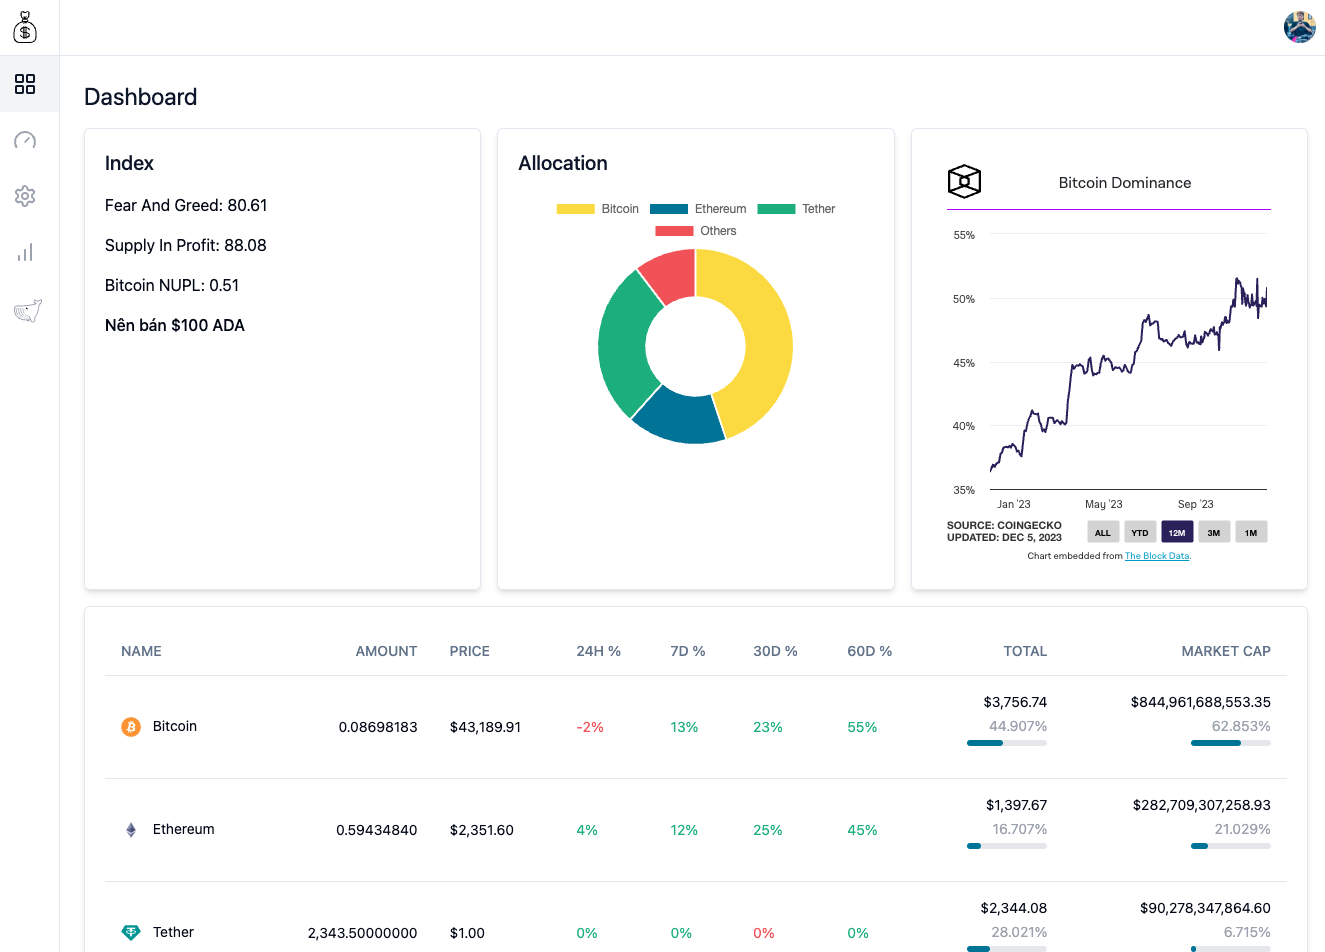Click Ethereum 21.029% market cap progress bar
The height and width of the screenshot is (952, 1325).
(1231, 846)
